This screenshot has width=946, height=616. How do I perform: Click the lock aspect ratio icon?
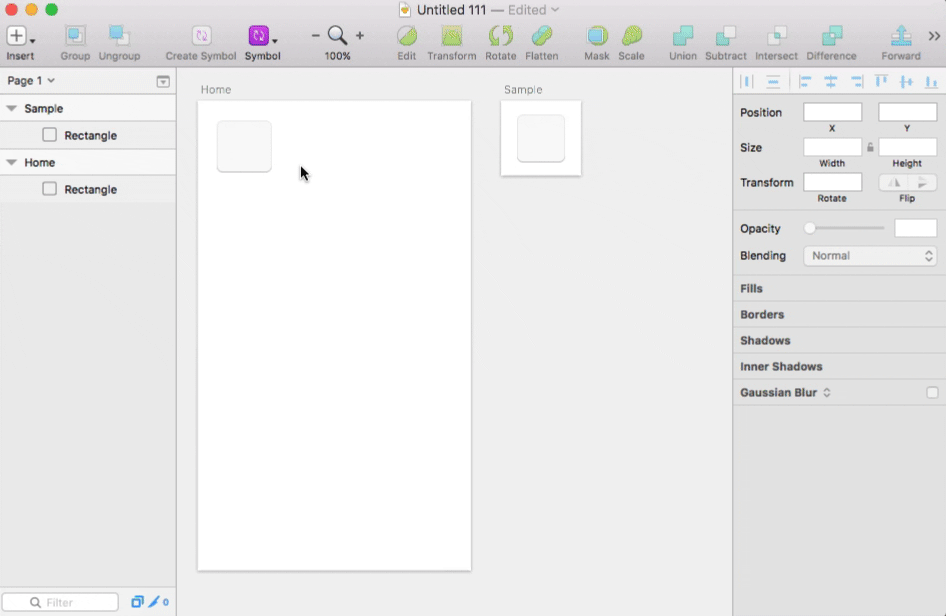click(870, 147)
